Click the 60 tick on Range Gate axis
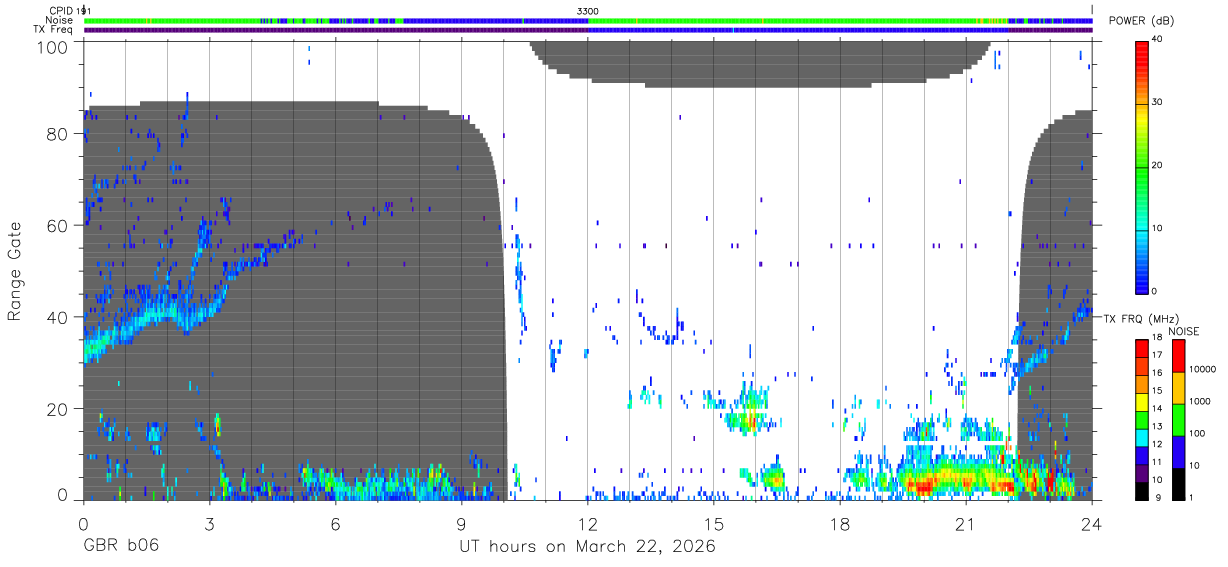The height and width of the screenshot is (567, 1228). point(58,226)
